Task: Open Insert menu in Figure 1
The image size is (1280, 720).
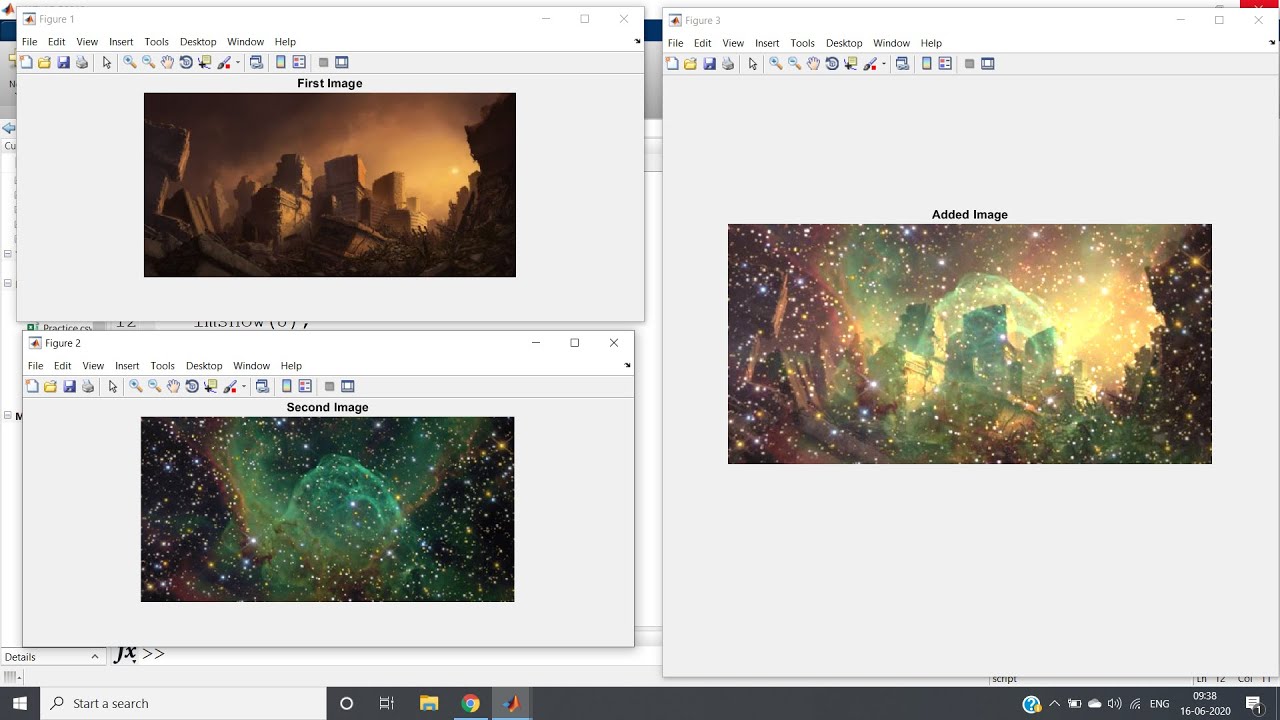Action: pos(121,42)
